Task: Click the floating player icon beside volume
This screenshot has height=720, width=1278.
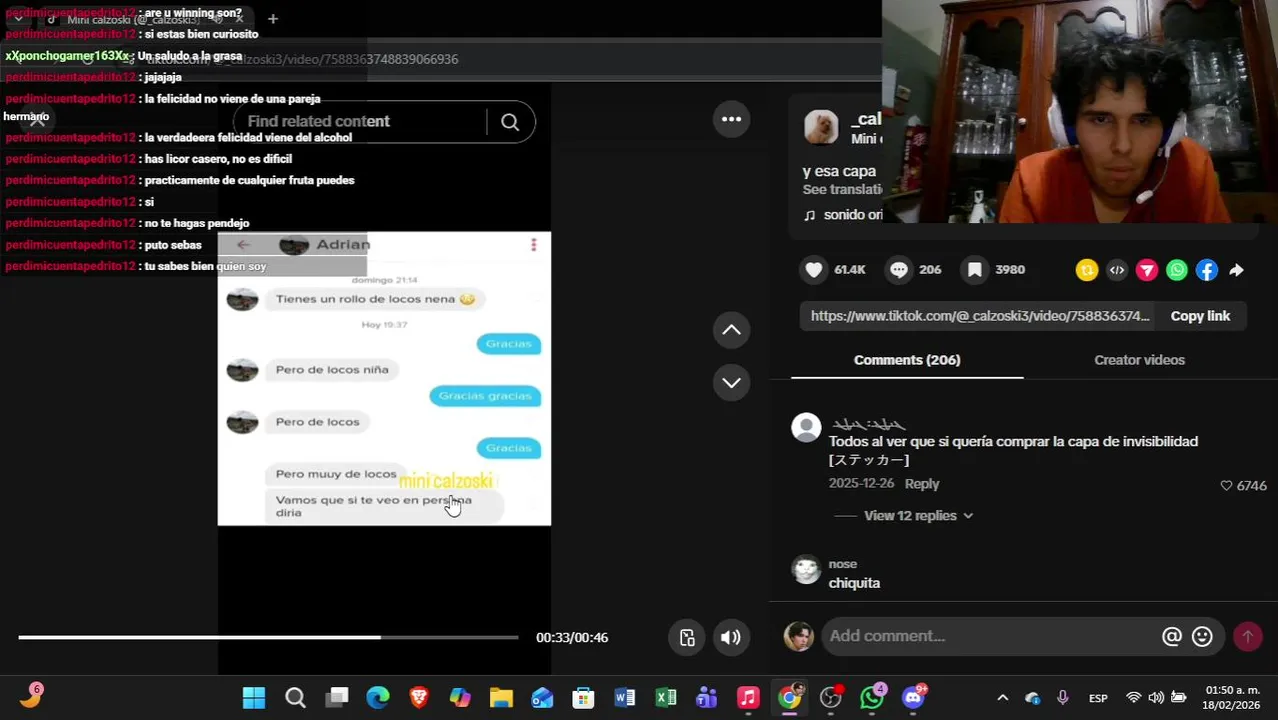Action: [687, 638]
